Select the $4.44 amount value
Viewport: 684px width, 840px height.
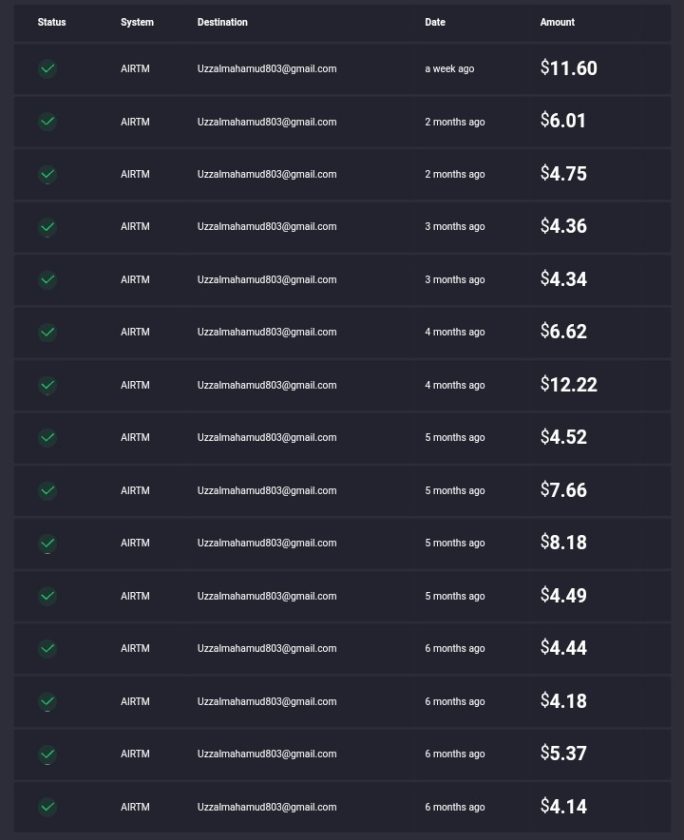point(563,648)
